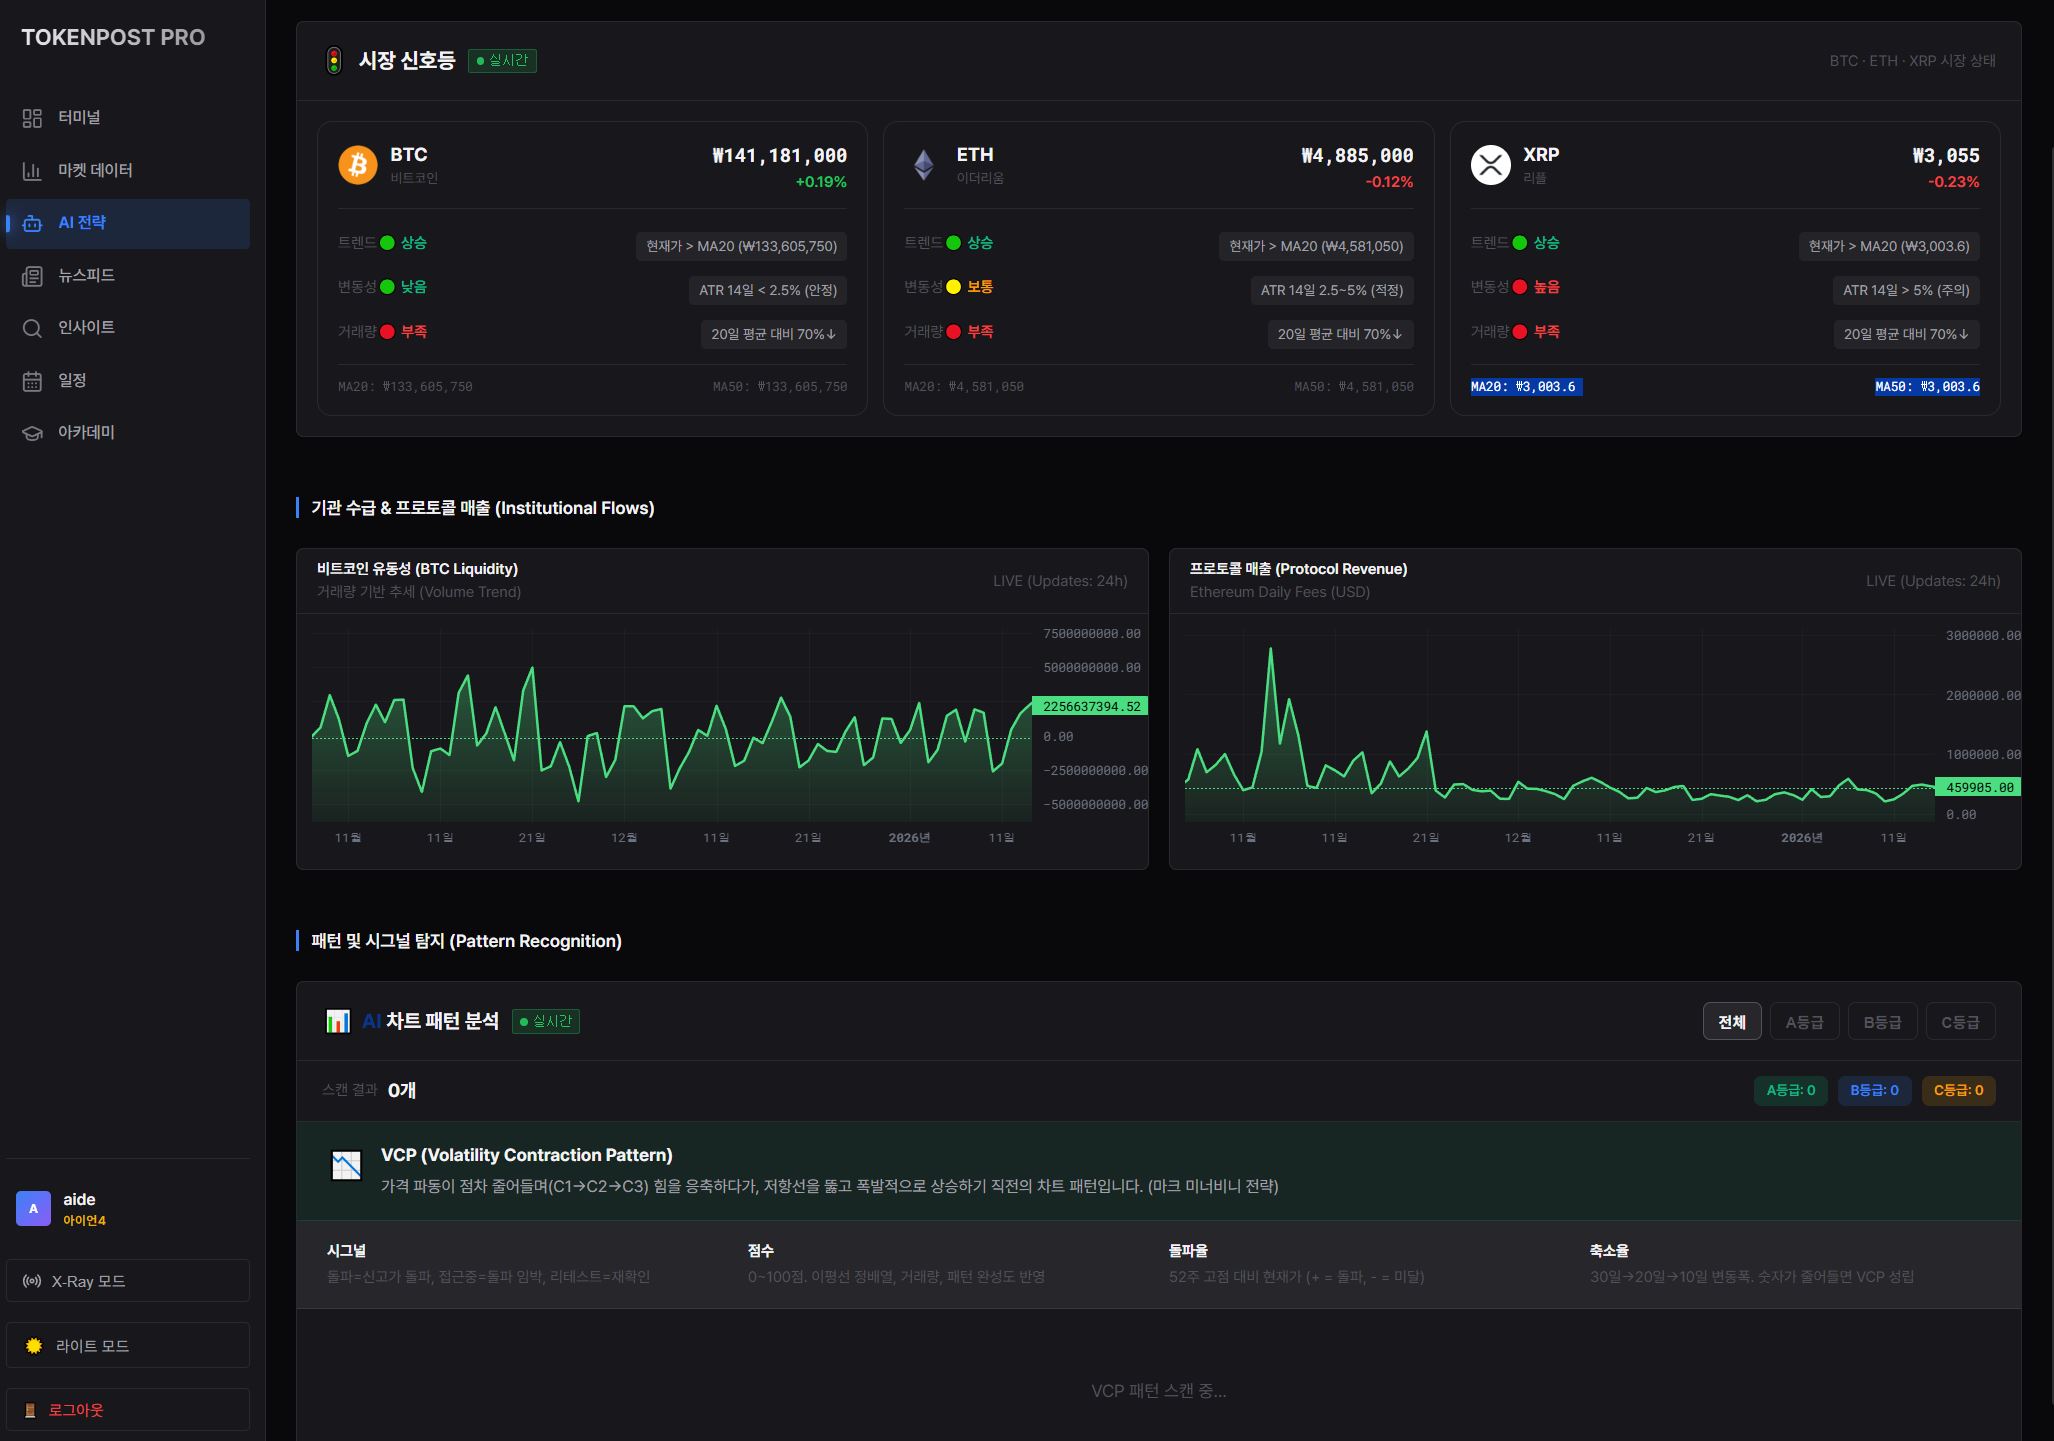Click the Terminal grid icon in sidebar

[x=32, y=118]
